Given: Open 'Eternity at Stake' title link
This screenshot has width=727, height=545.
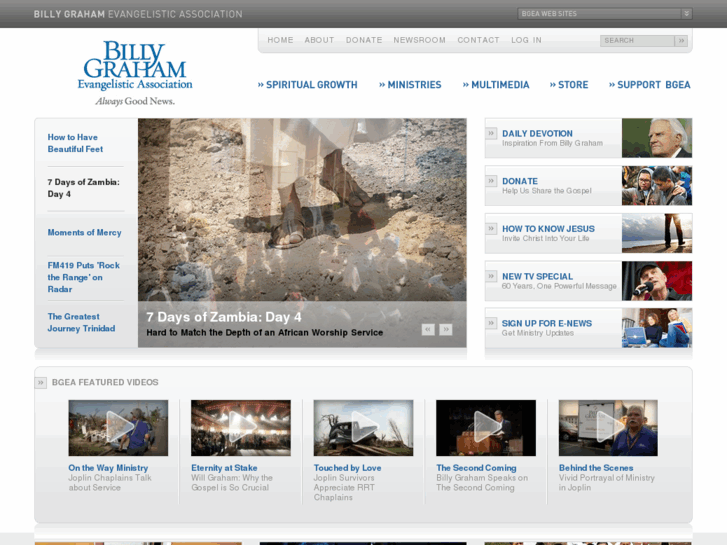Looking at the screenshot, I should click(x=224, y=468).
